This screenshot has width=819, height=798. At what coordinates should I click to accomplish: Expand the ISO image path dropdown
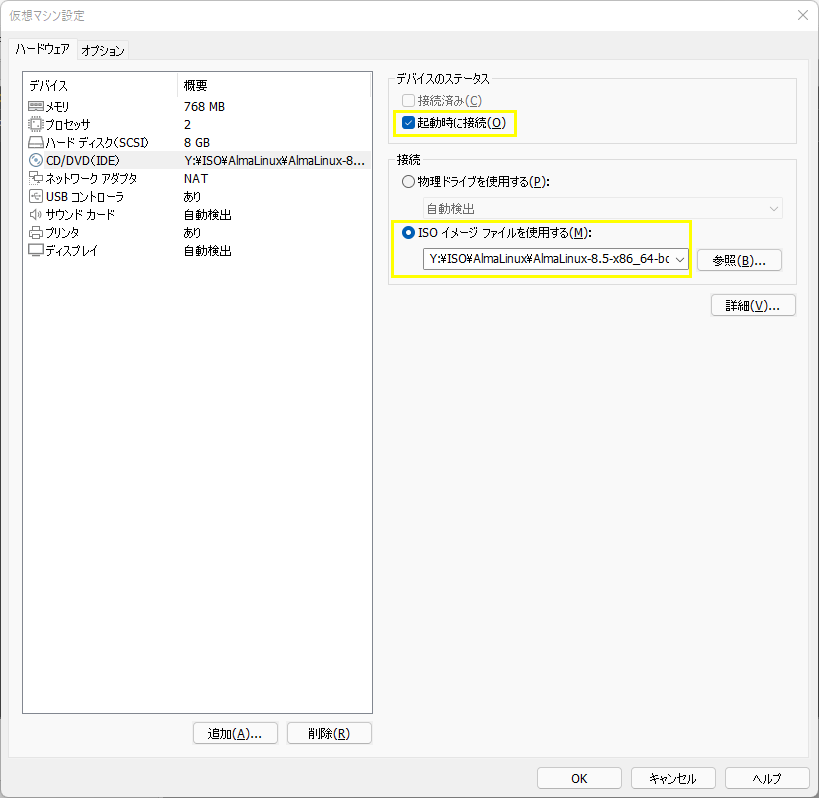point(680,260)
